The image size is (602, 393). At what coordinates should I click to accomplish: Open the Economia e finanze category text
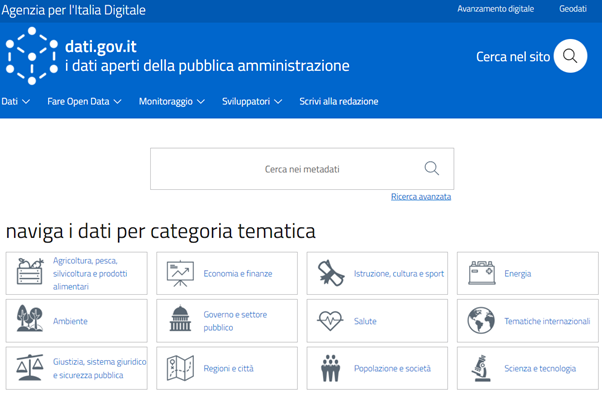pyautogui.click(x=238, y=274)
